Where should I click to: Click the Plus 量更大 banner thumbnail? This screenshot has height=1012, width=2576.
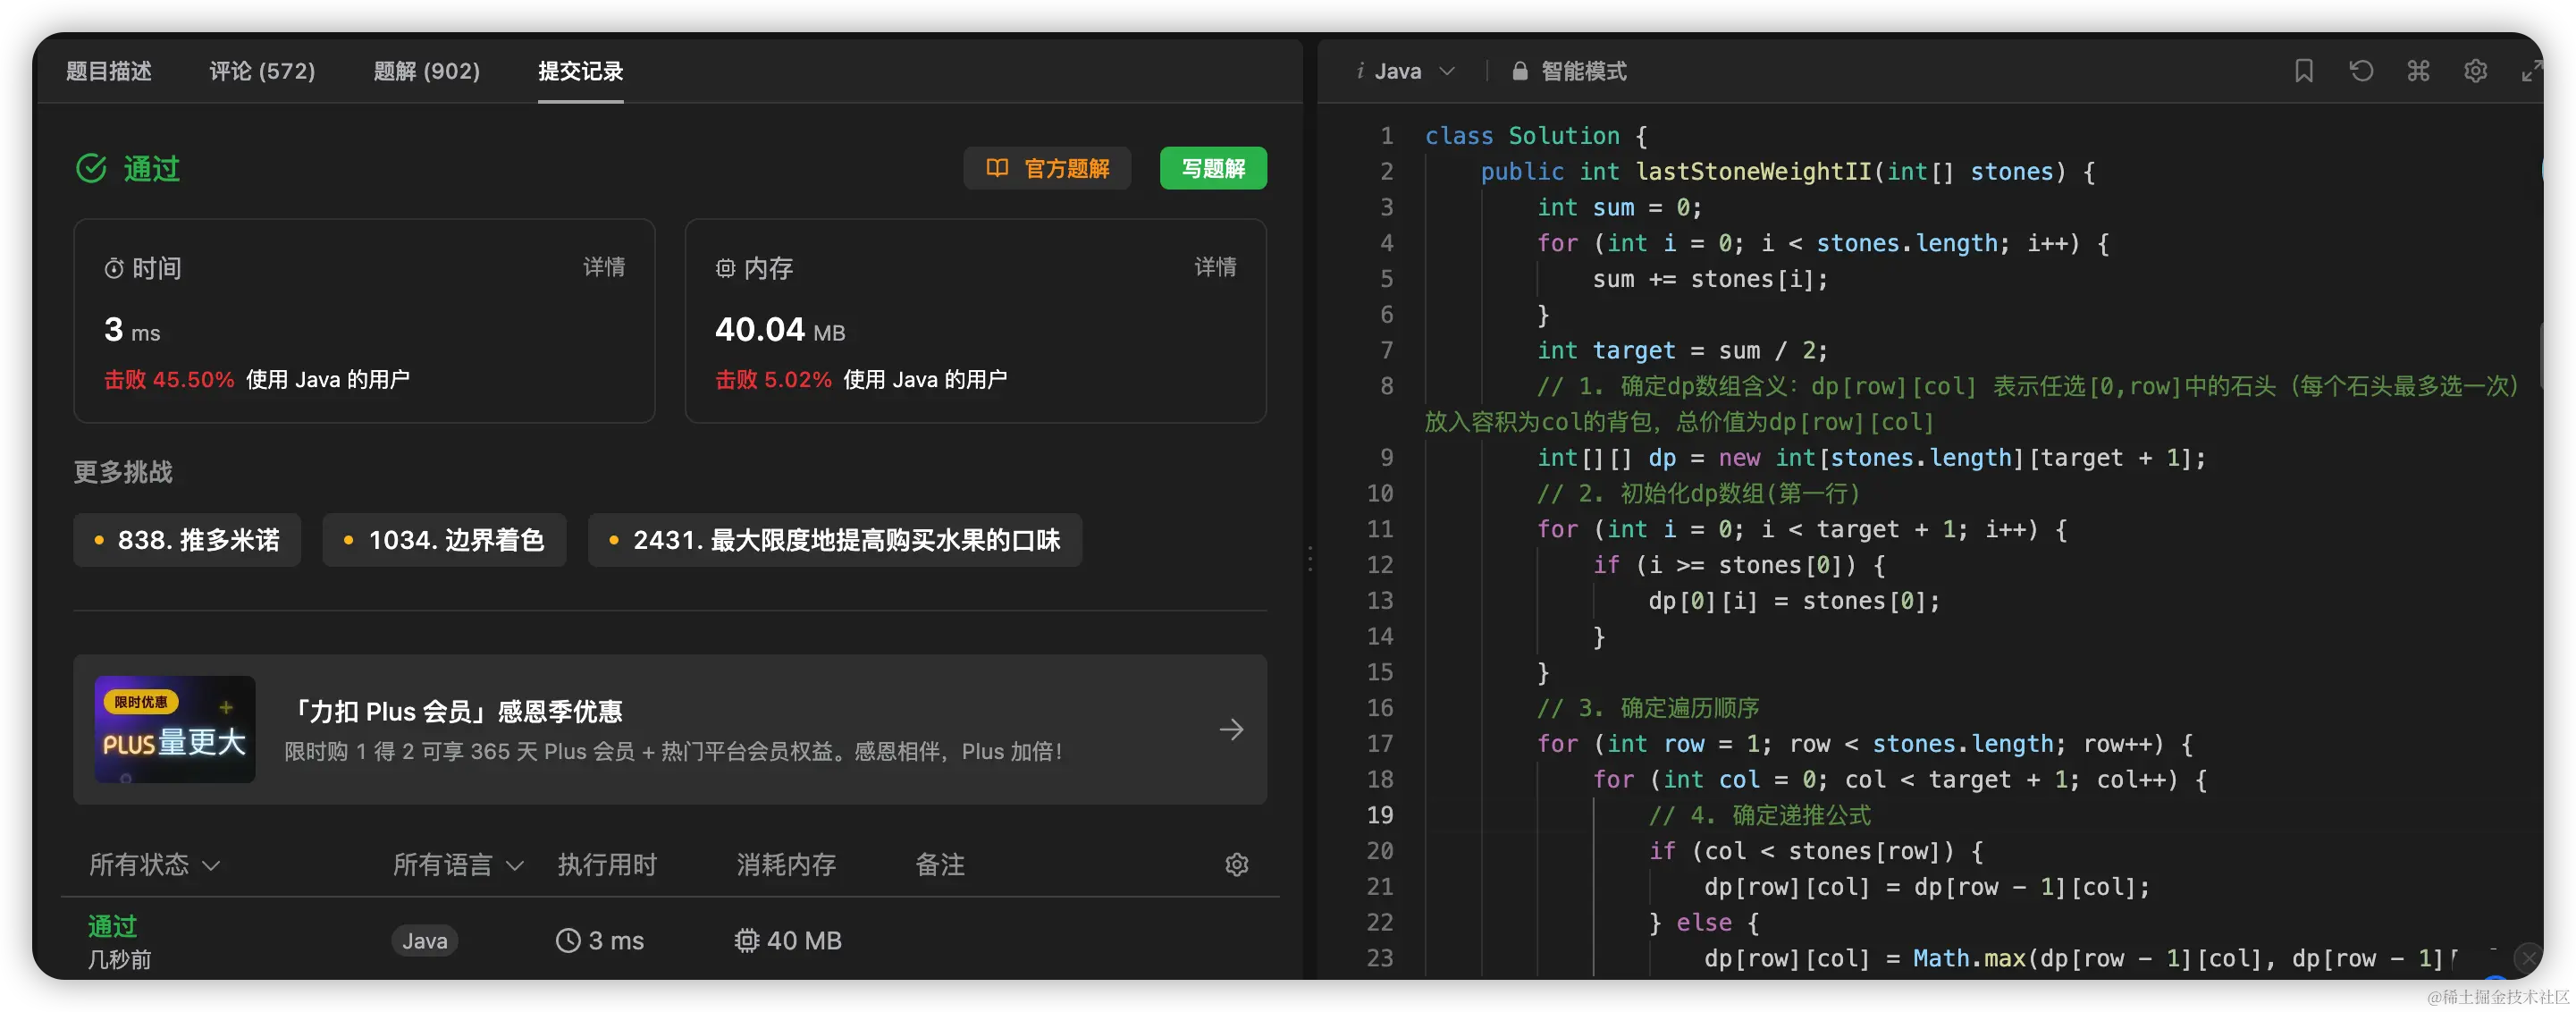(x=175, y=729)
